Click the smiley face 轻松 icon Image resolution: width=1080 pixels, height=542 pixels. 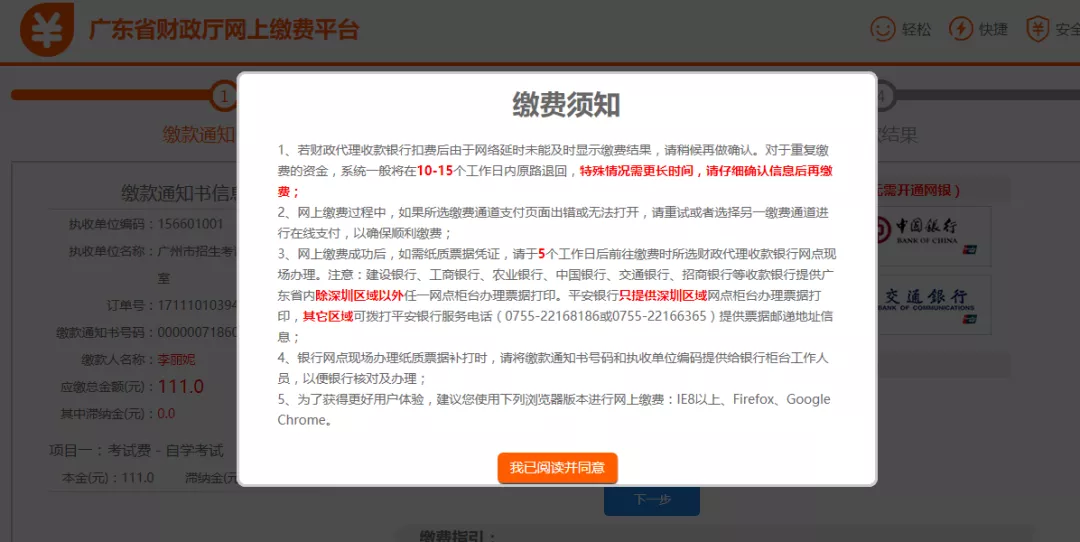[x=882, y=29]
